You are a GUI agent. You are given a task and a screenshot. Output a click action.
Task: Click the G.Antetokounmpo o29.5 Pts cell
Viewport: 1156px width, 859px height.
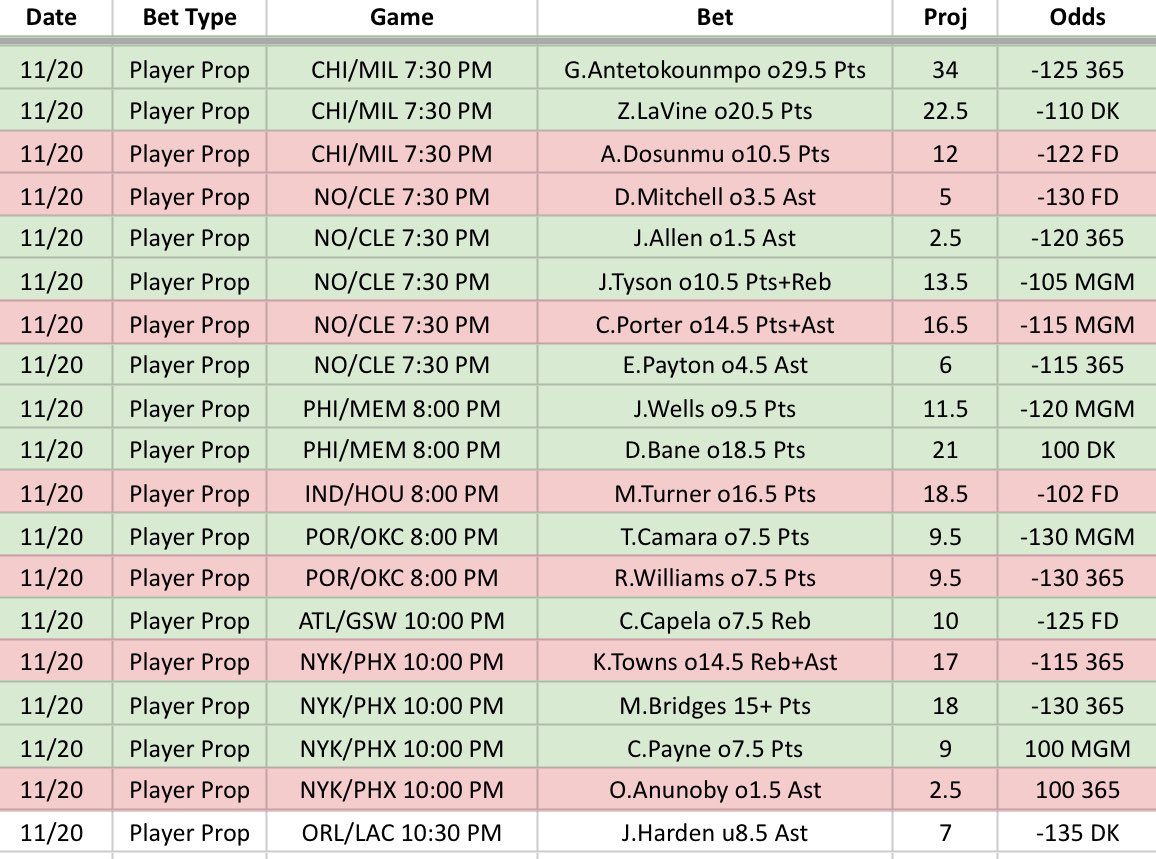click(714, 69)
